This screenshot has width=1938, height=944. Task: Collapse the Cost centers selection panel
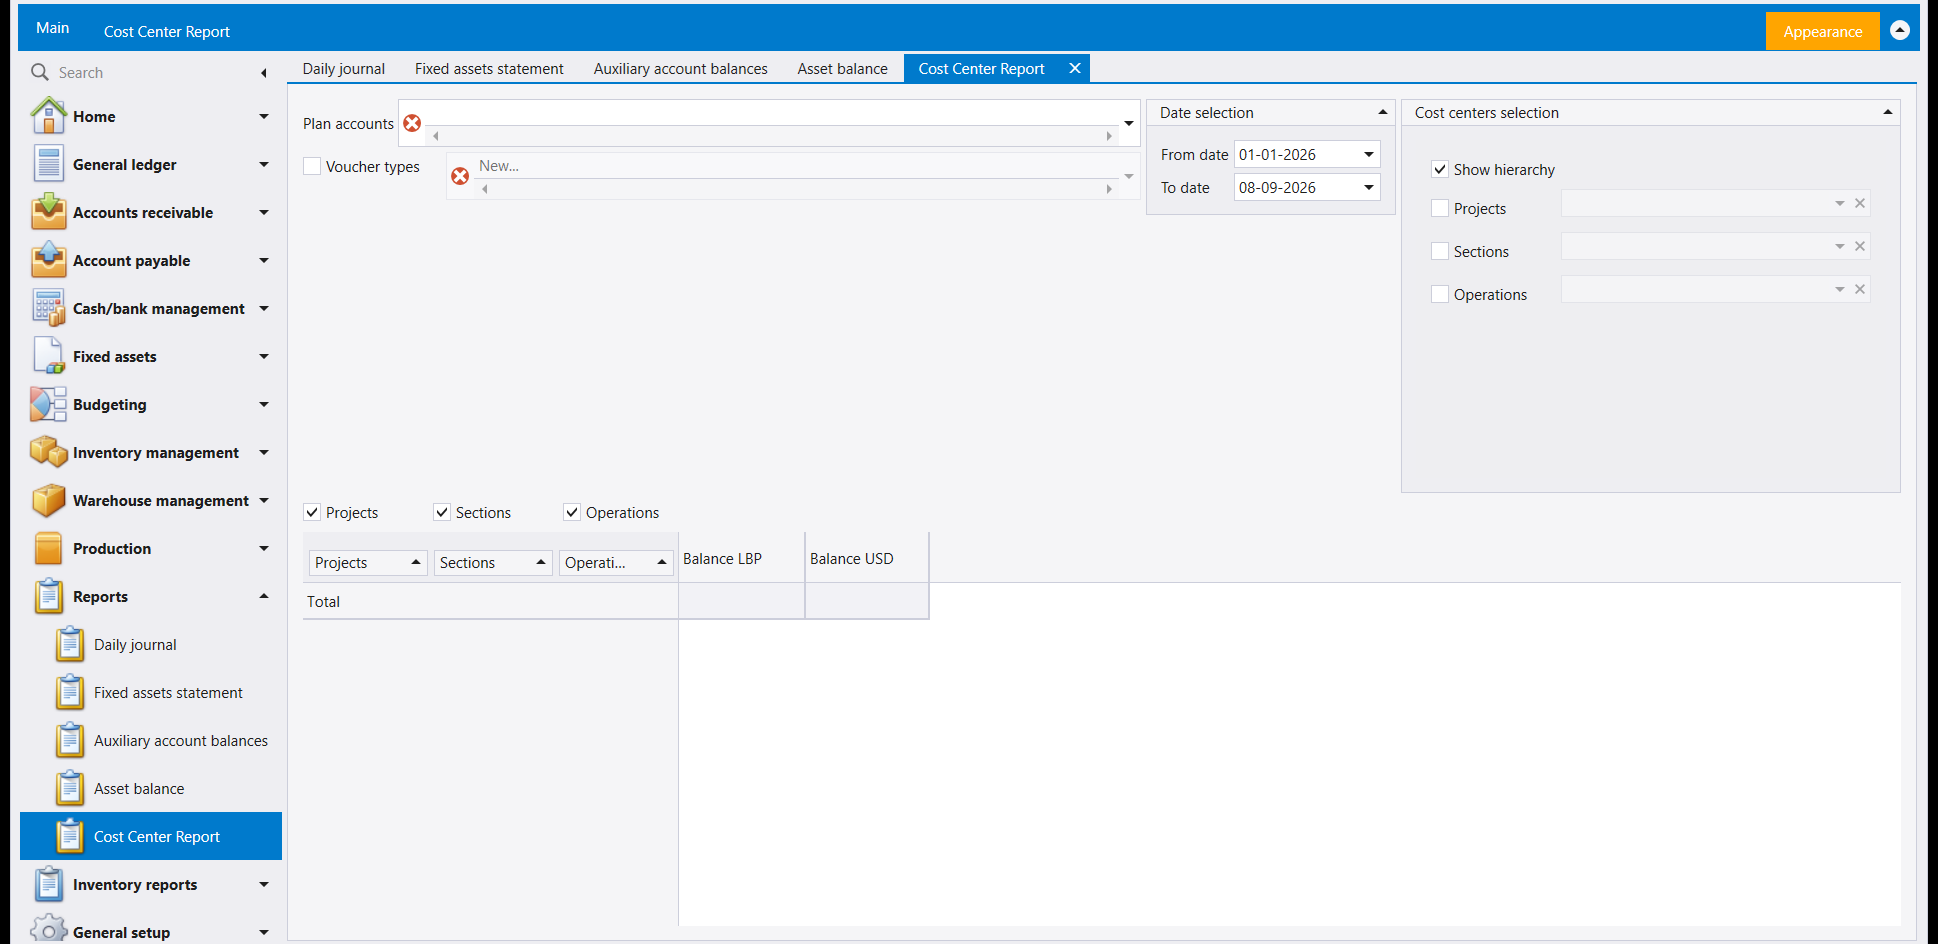pos(1888,112)
